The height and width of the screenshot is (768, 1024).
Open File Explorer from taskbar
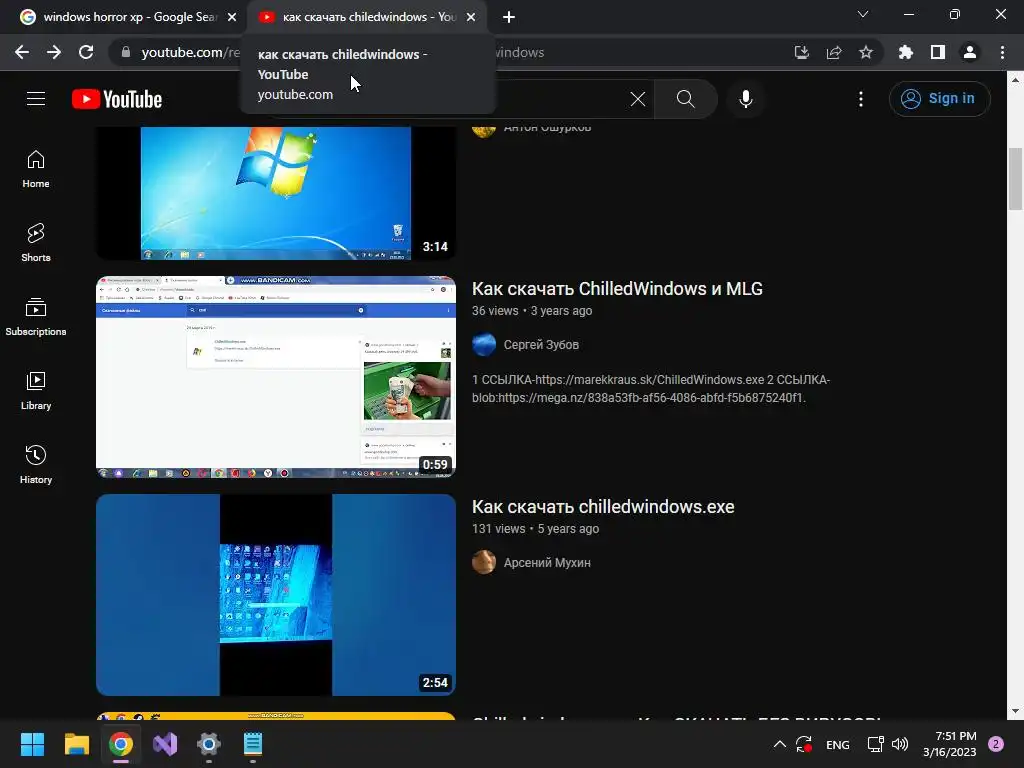[x=76, y=744]
